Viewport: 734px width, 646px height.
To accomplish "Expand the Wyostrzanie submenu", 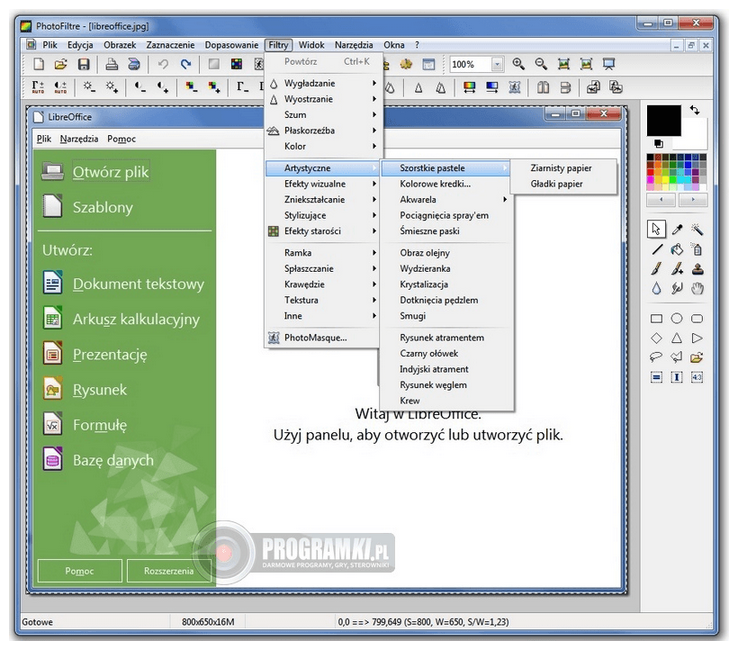I will click(x=323, y=99).
